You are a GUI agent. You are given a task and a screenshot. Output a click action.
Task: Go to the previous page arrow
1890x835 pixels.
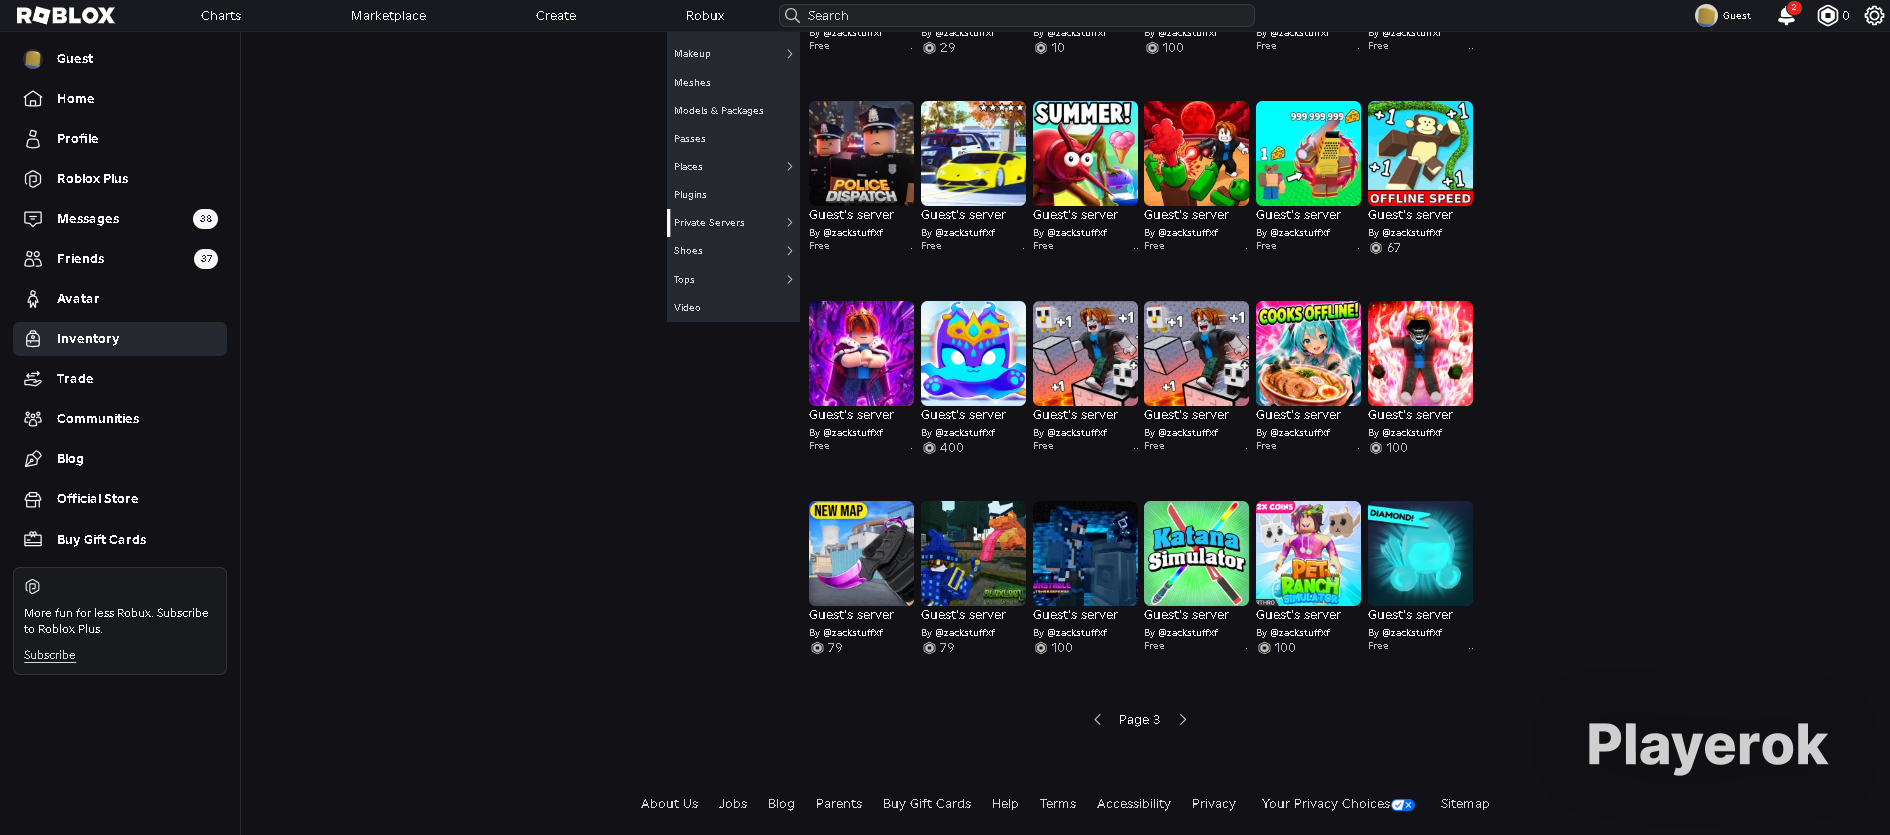(x=1097, y=720)
